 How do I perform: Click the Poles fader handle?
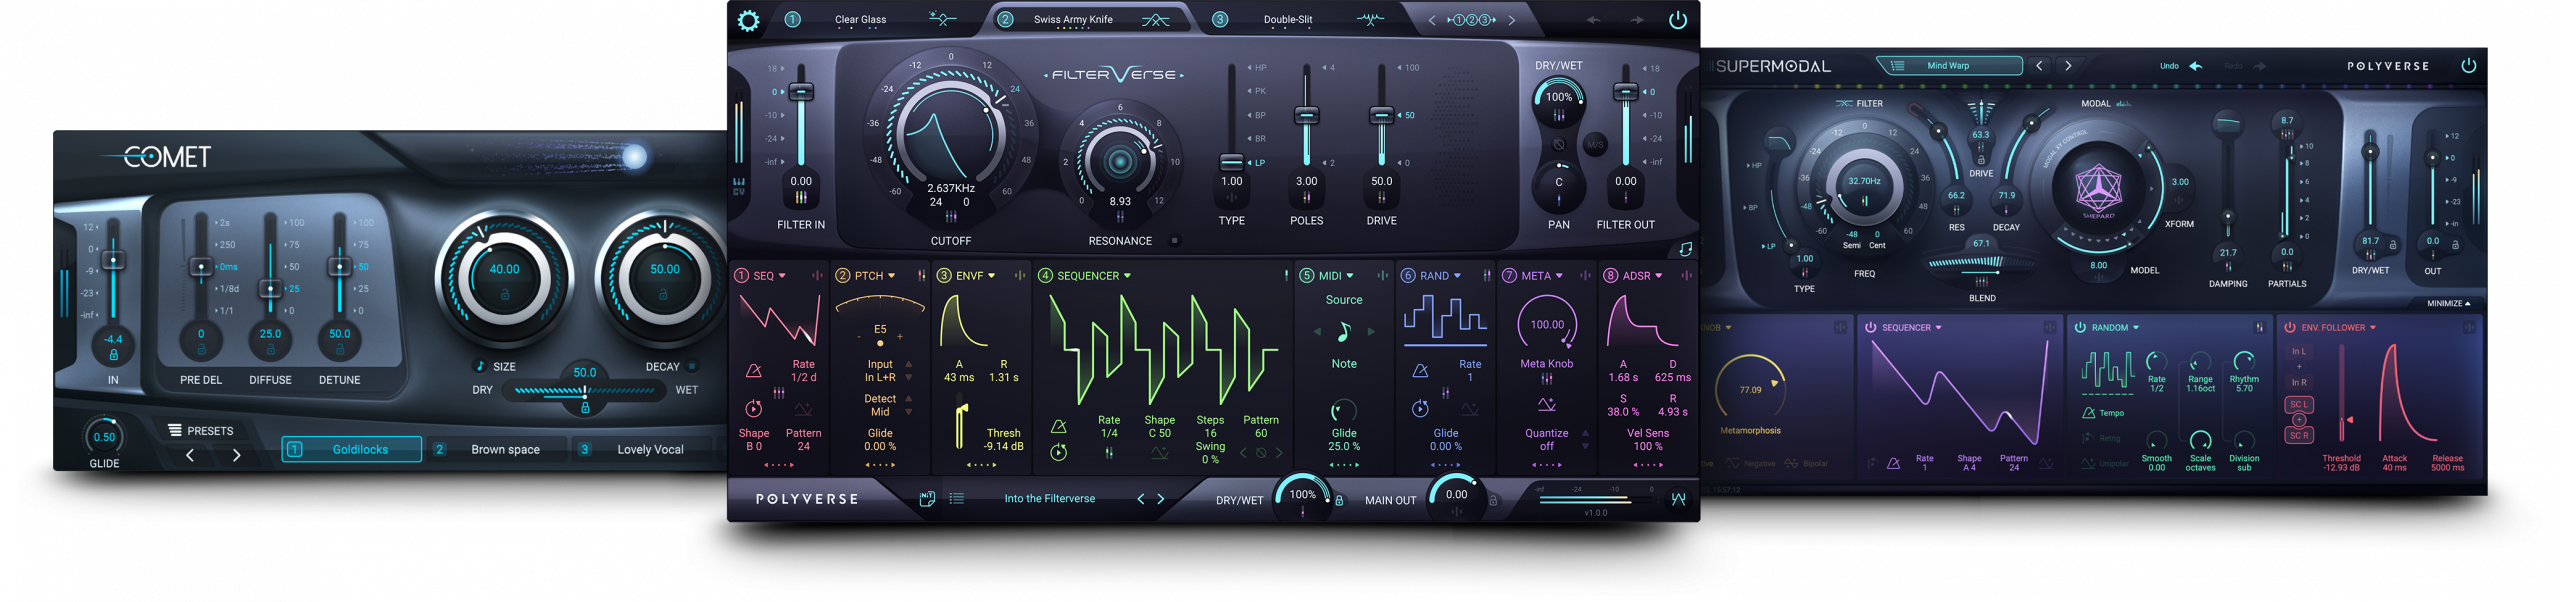tap(1306, 115)
